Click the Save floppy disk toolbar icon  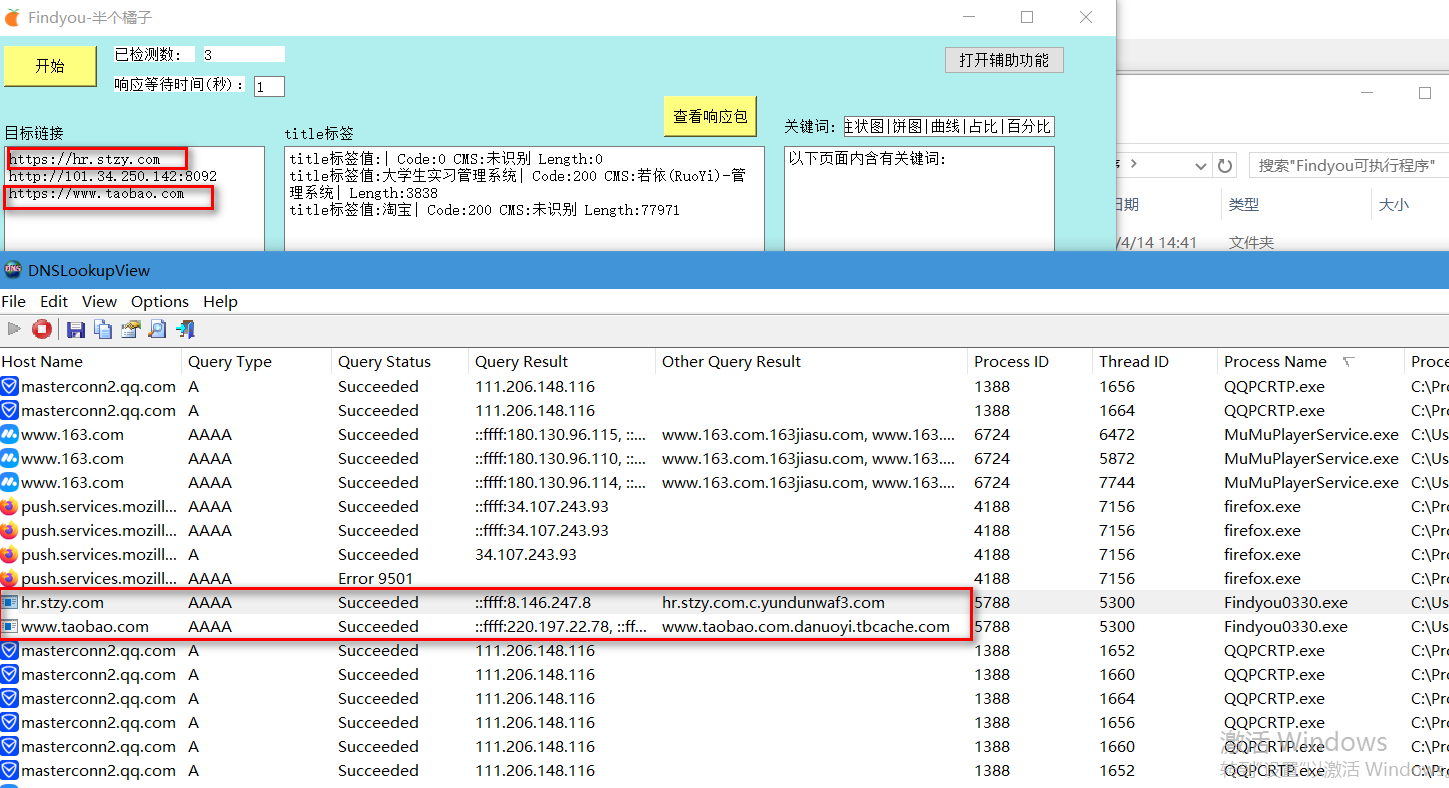tap(75, 328)
